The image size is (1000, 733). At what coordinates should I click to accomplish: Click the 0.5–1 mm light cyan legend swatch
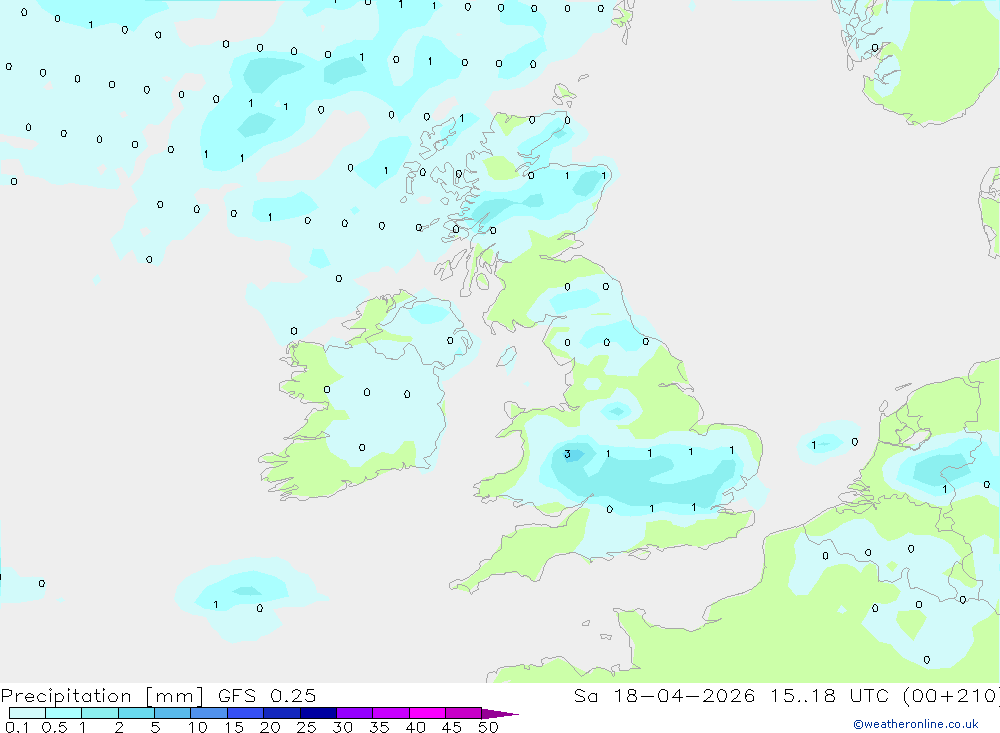tap(64, 713)
